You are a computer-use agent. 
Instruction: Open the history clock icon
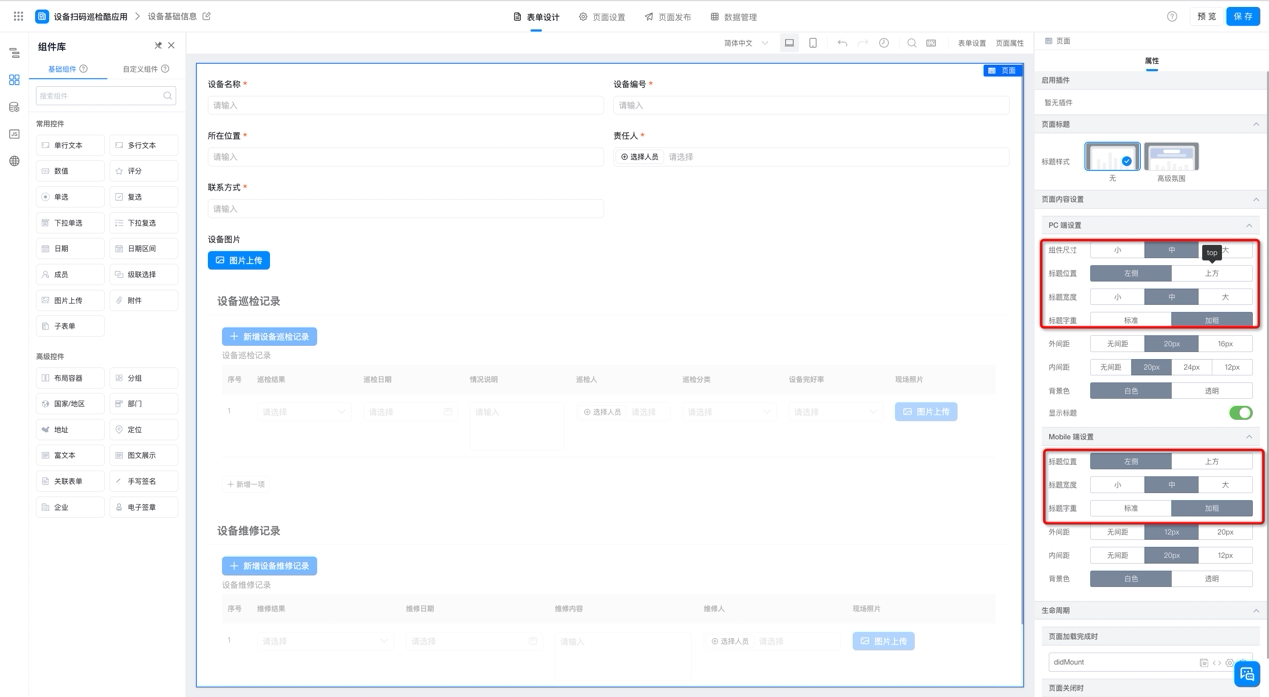click(x=884, y=43)
